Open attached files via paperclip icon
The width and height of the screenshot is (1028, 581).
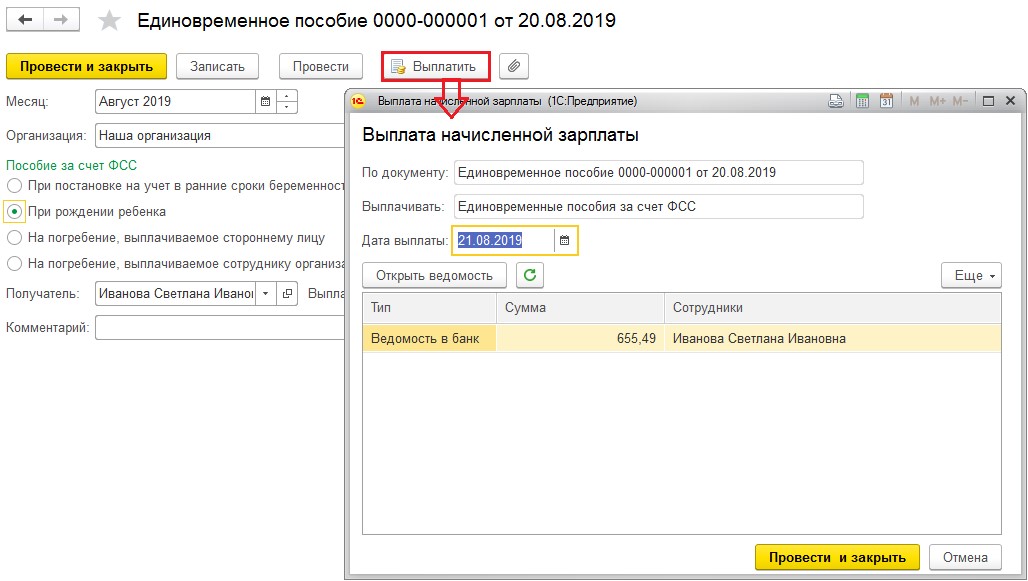coord(513,66)
